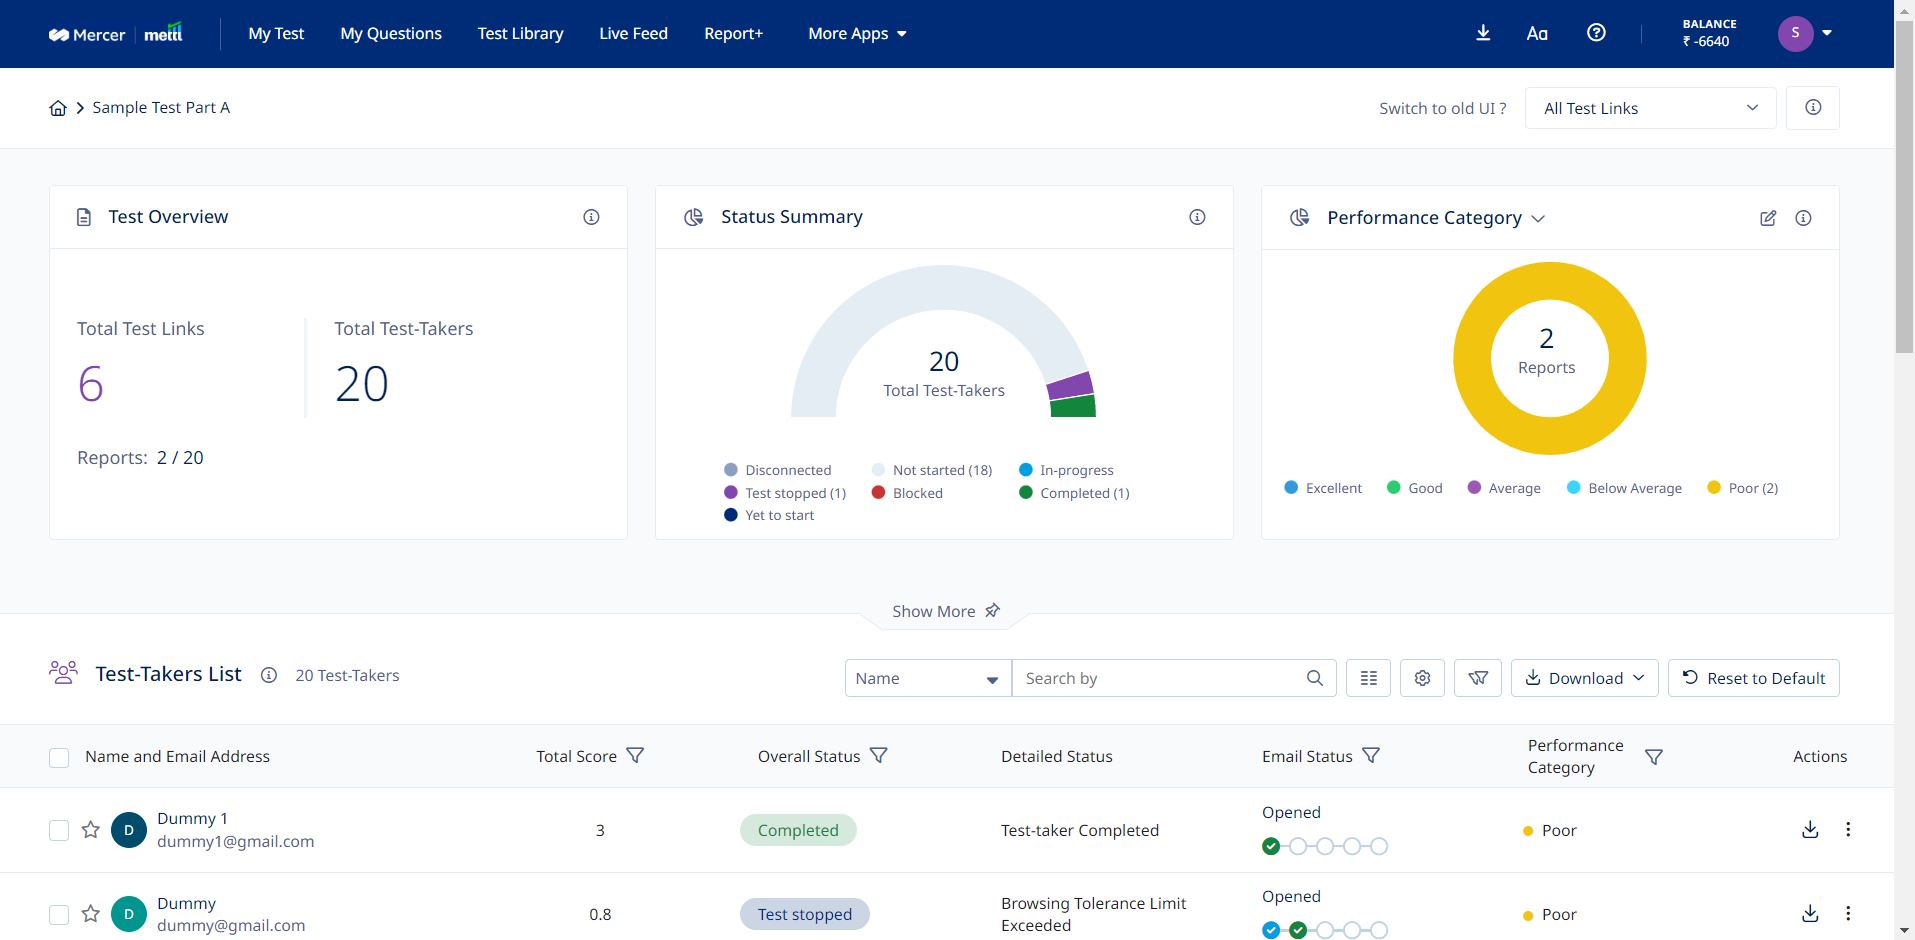Edit the Performance Category card
Viewport: 1915px width, 940px height.
point(1768,218)
